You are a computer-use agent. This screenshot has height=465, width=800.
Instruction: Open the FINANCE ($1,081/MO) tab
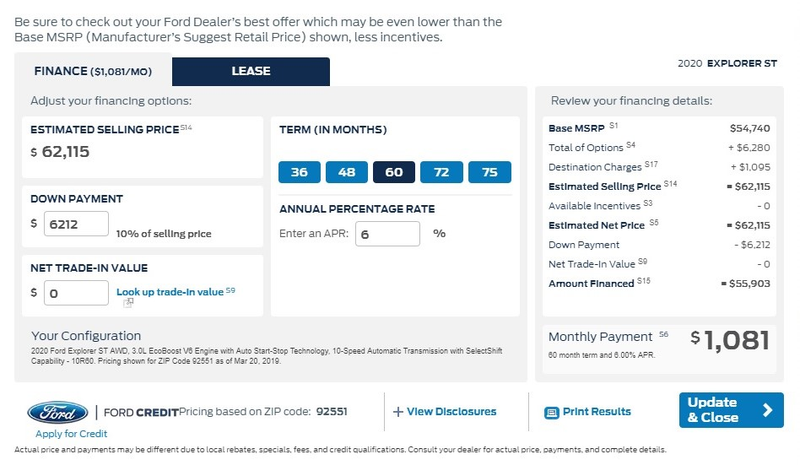(93, 71)
